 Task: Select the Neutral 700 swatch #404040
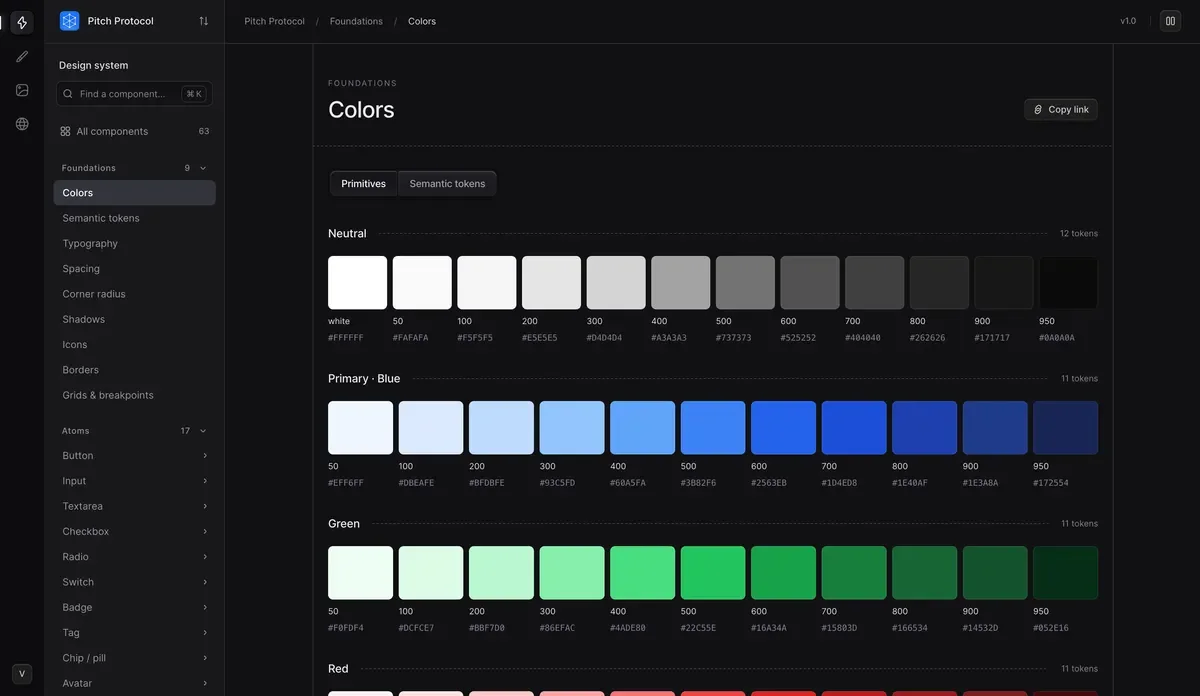[x=874, y=283]
